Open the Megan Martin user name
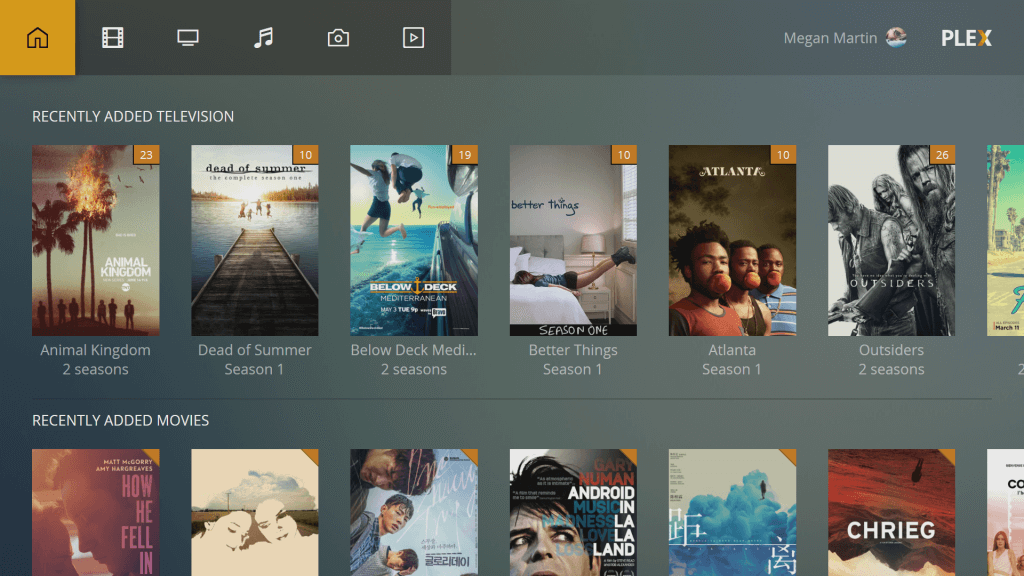Viewport: 1024px width, 576px height. [x=830, y=38]
